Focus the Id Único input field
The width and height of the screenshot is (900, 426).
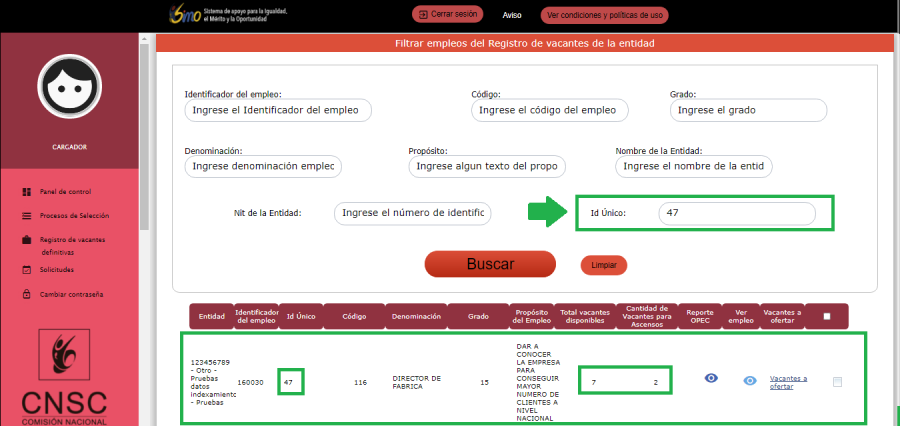(x=736, y=213)
